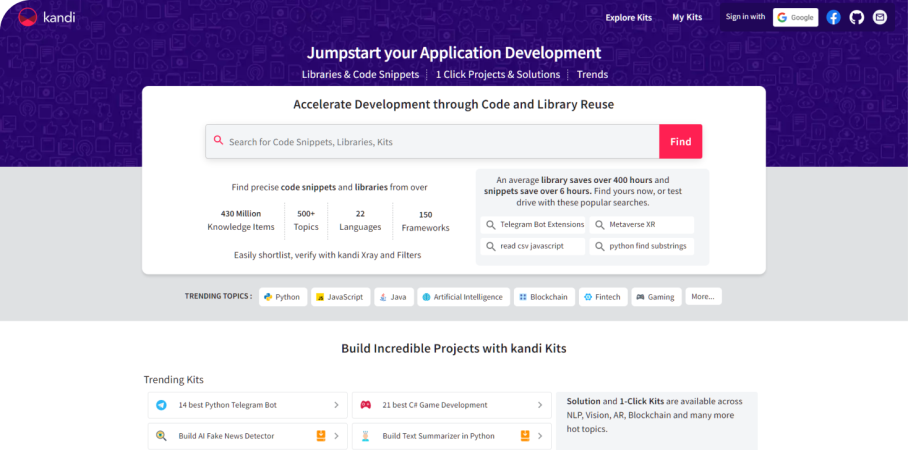This screenshot has width=908, height=450.
Task: Open Build AI Fake News Detector kit
Action: 248,436
